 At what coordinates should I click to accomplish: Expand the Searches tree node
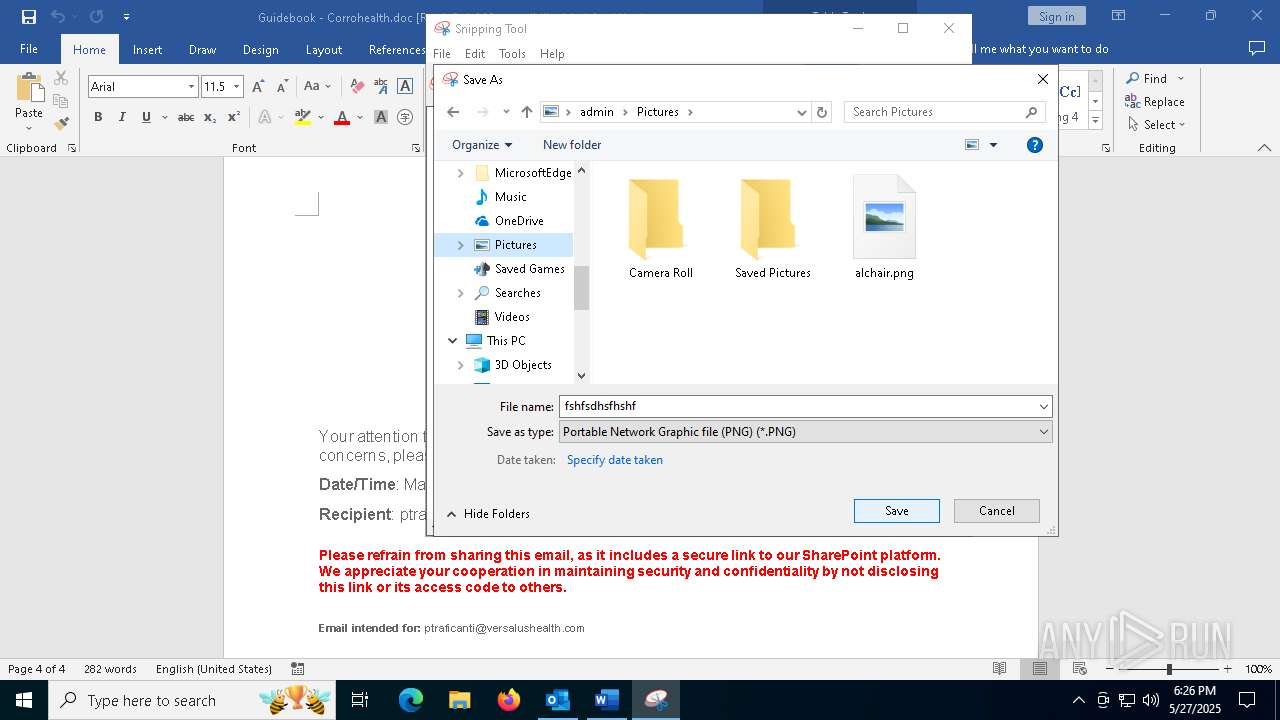click(x=460, y=293)
